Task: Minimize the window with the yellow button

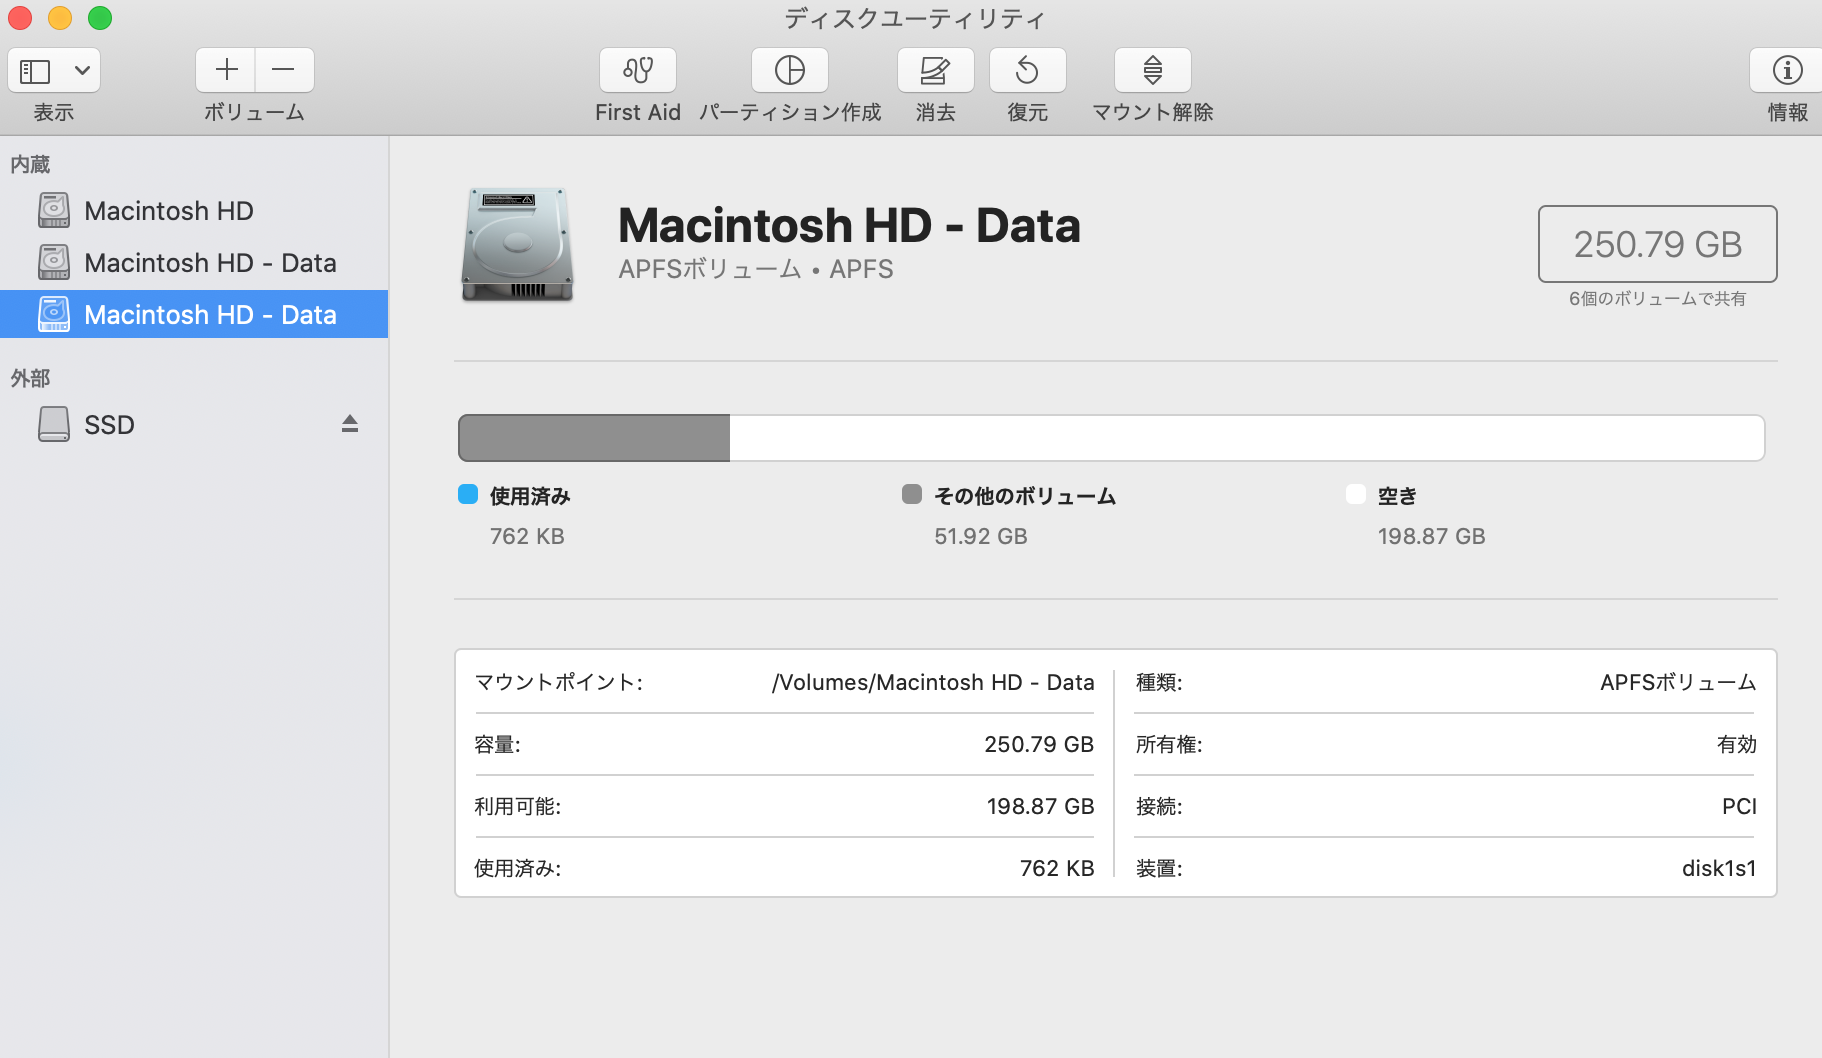Action: 60,18
